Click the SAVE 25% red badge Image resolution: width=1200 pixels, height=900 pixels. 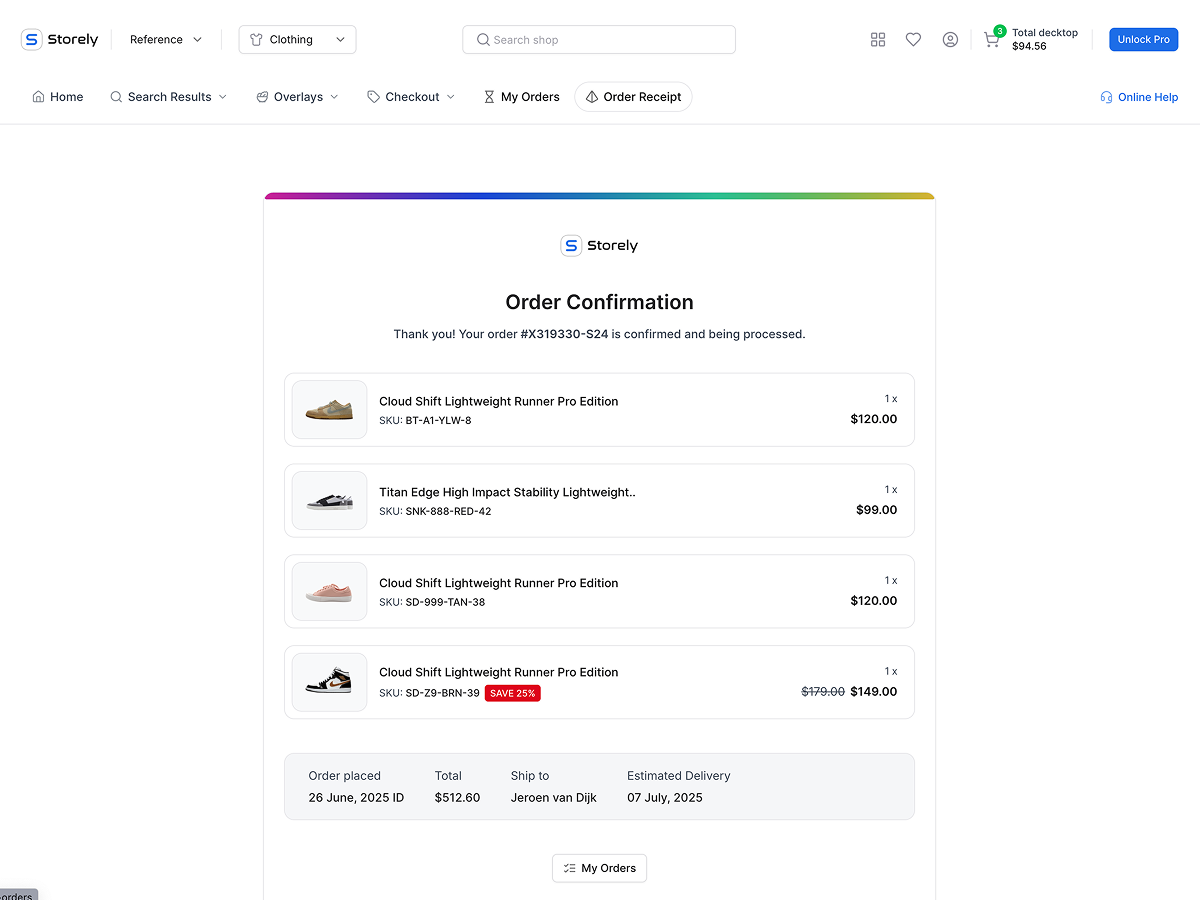(x=512, y=692)
